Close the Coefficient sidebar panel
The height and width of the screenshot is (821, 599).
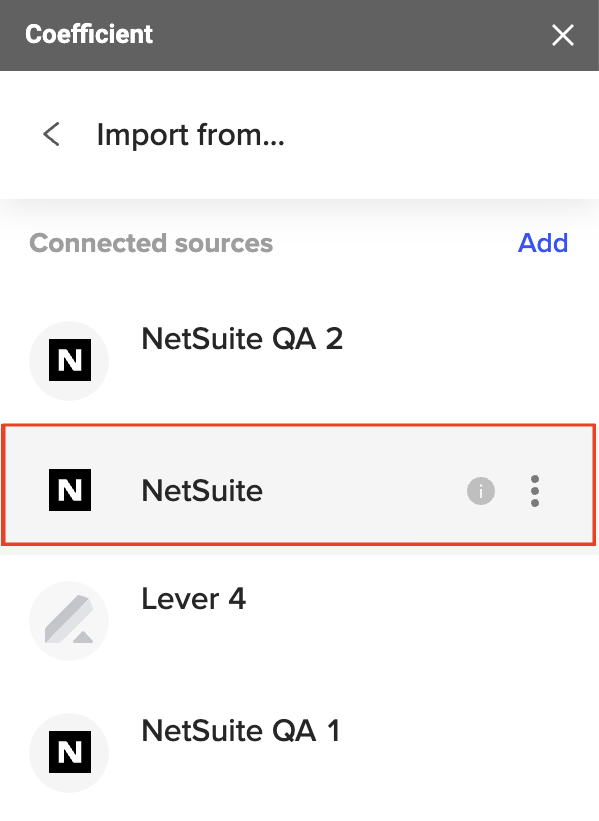pos(562,35)
